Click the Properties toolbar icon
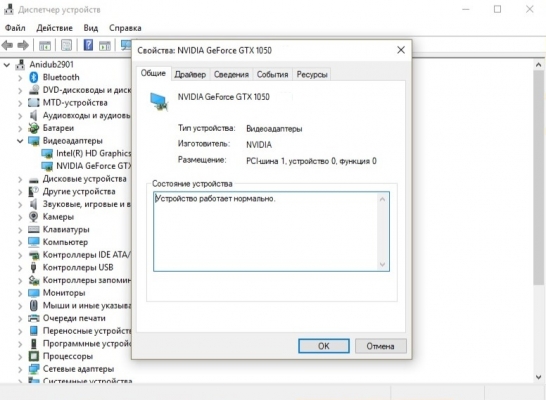The height and width of the screenshot is (400, 546). [x=67, y=45]
